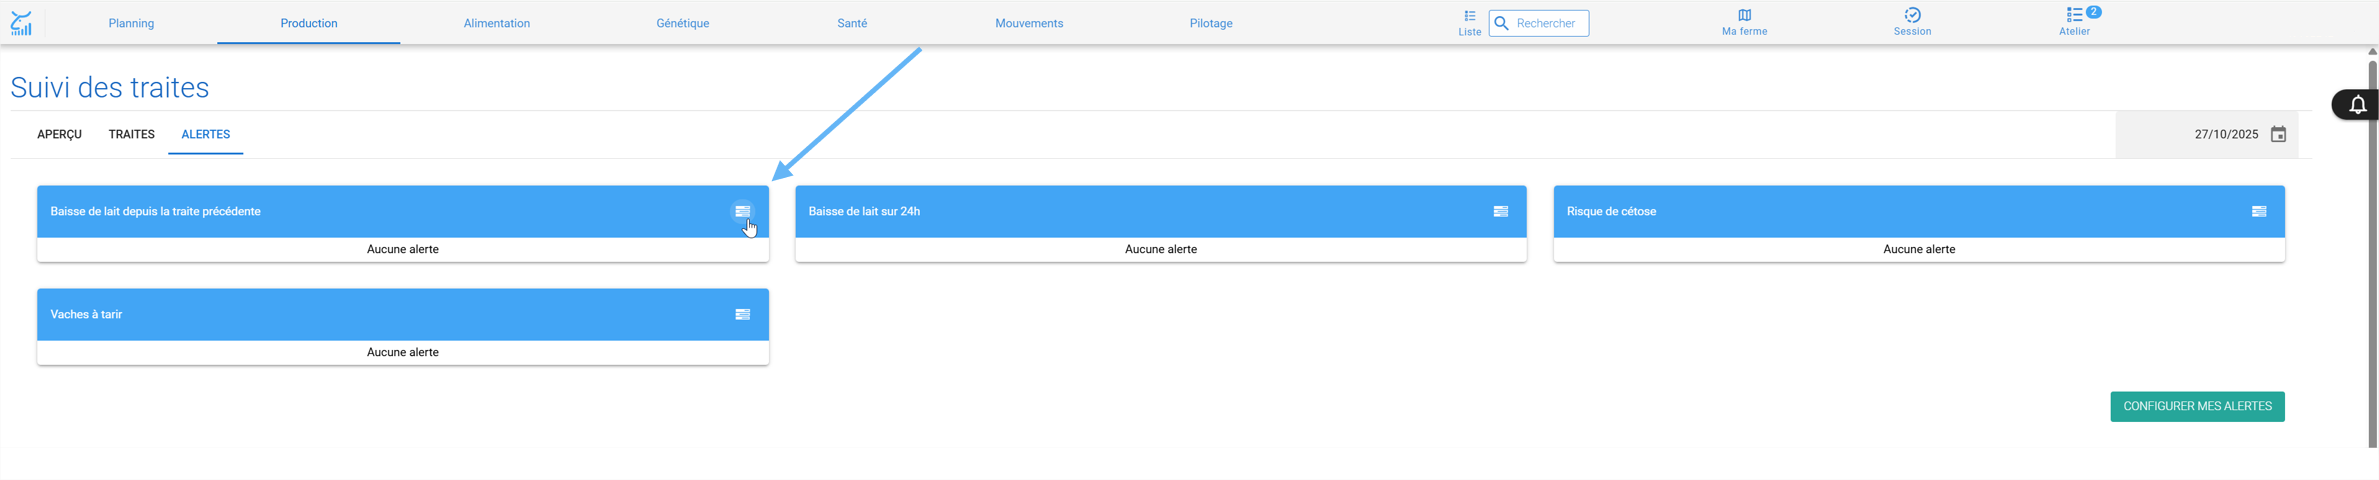Click Baisse de lait depuis la traite précédente title
Image resolution: width=2379 pixels, height=480 pixels.
coord(155,211)
